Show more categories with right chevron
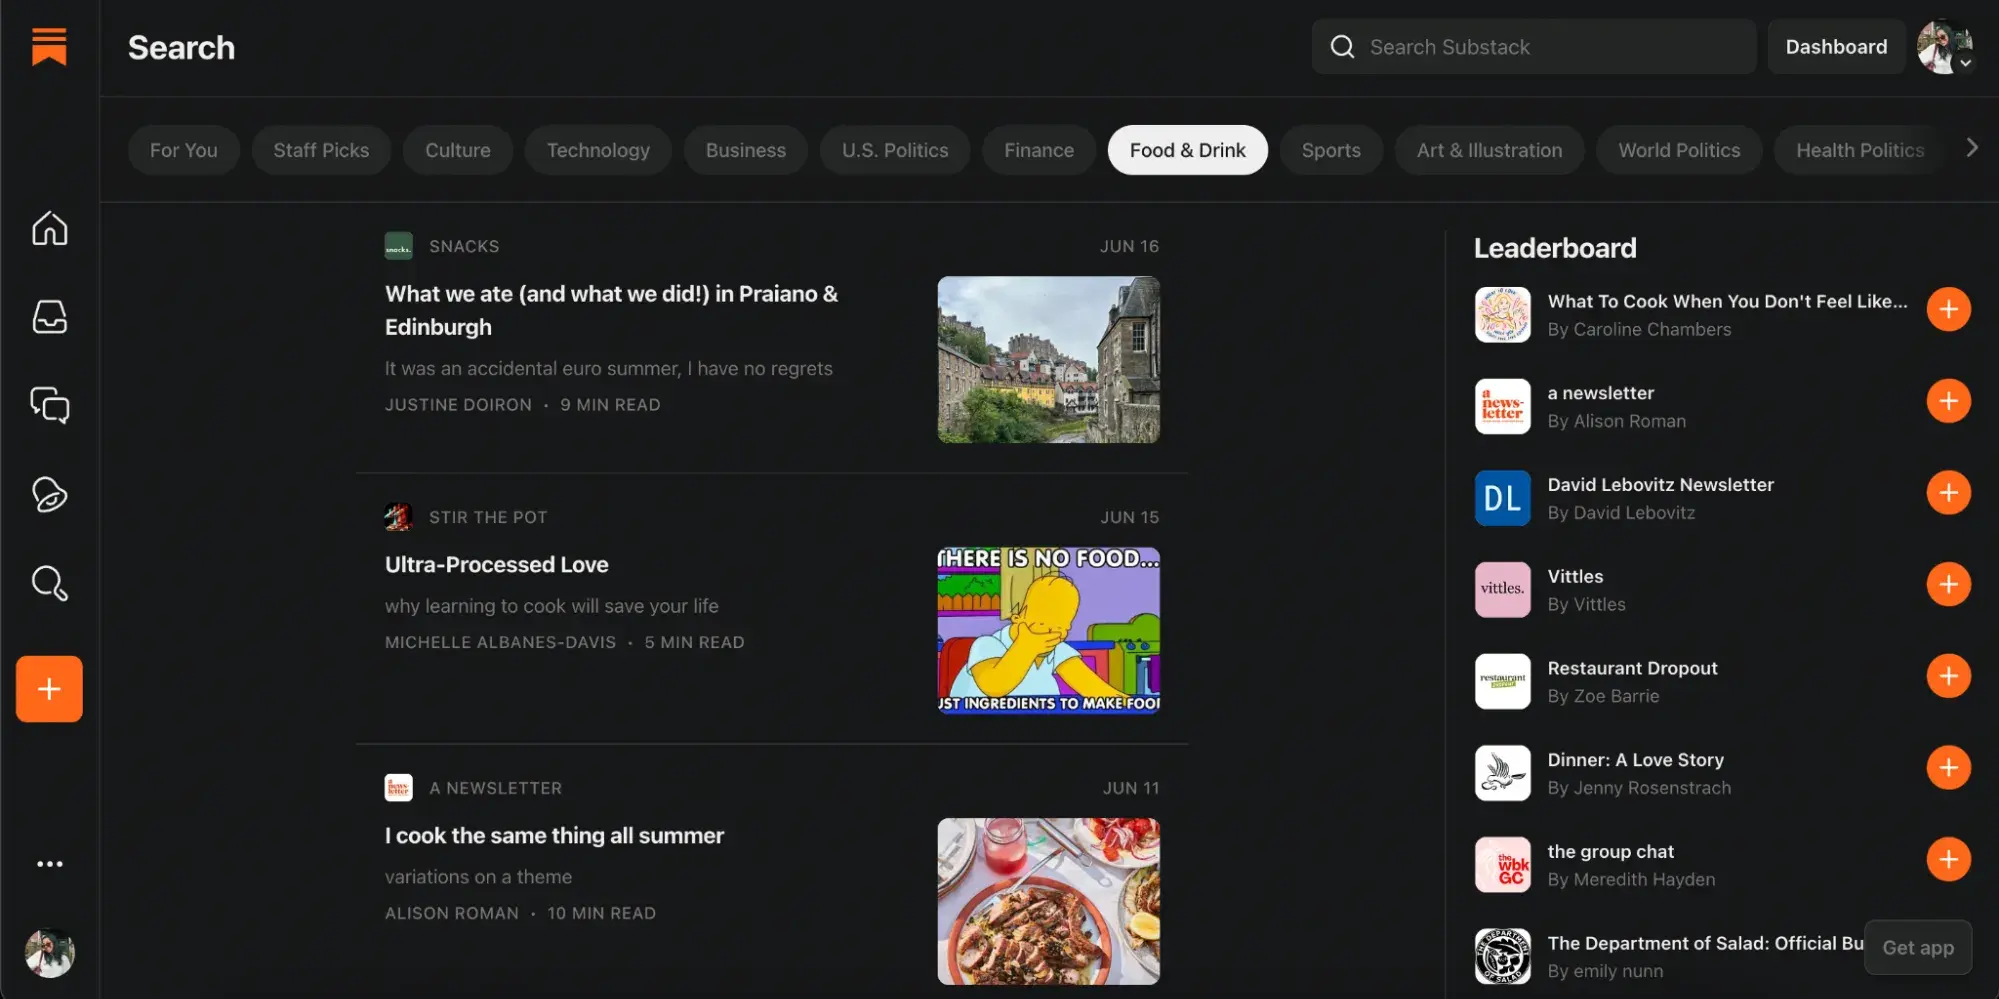The width and height of the screenshot is (1999, 999). [1971, 148]
